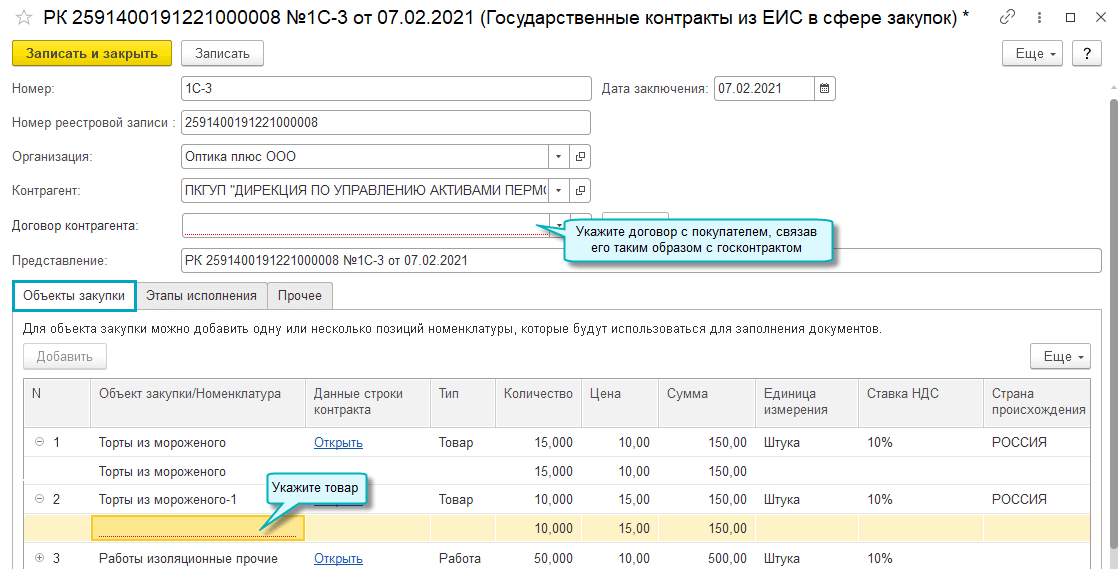Add document to favorites with star icon
Screen dimensions: 1119x569
(x=24, y=17)
